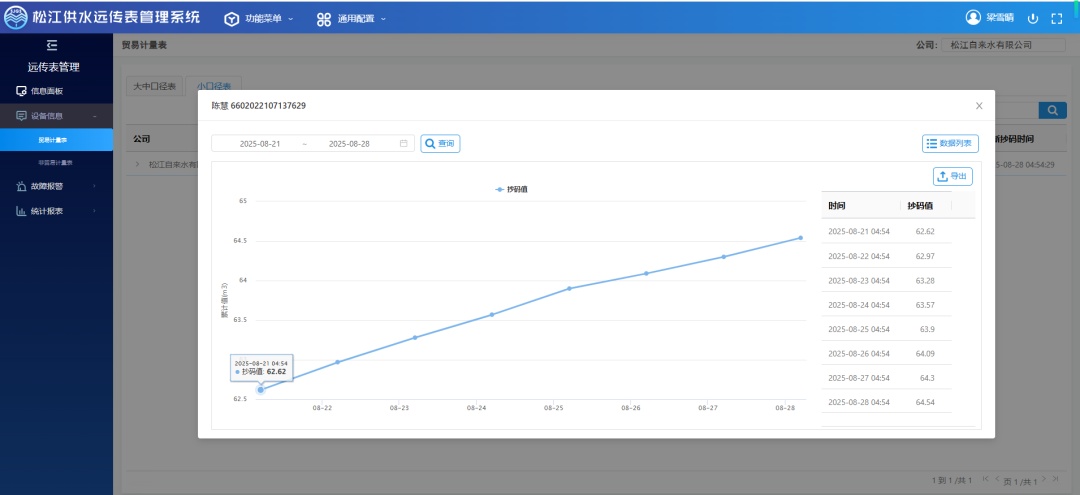Select row 2025-08-25 04:54
Viewport: 1080px width, 495px height.
click(886, 329)
